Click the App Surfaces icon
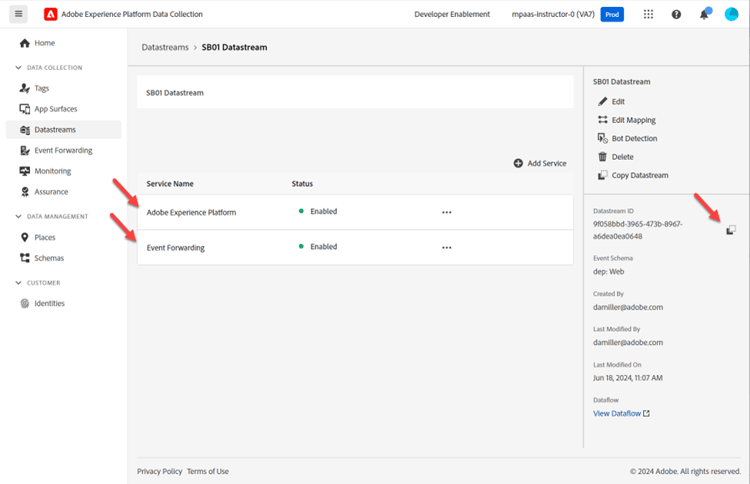Viewport: 750px width, 484px height. coord(24,109)
